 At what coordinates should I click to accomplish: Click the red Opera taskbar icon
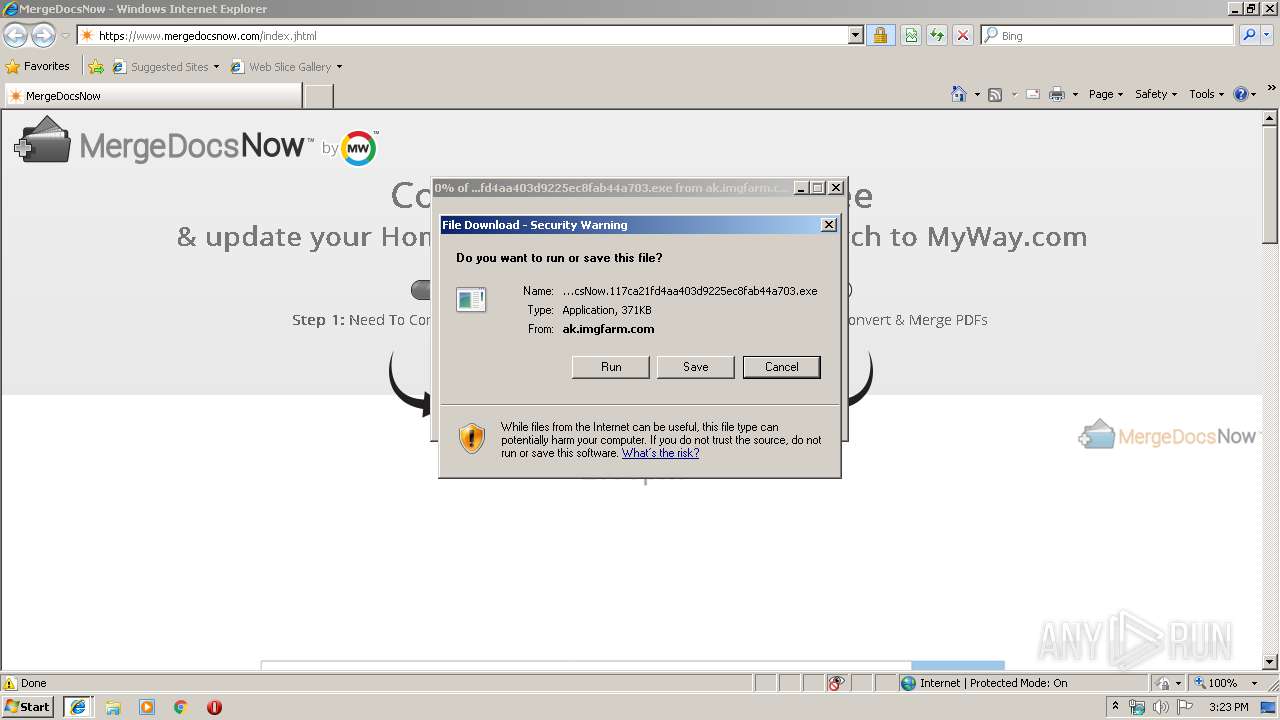click(214, 707)
